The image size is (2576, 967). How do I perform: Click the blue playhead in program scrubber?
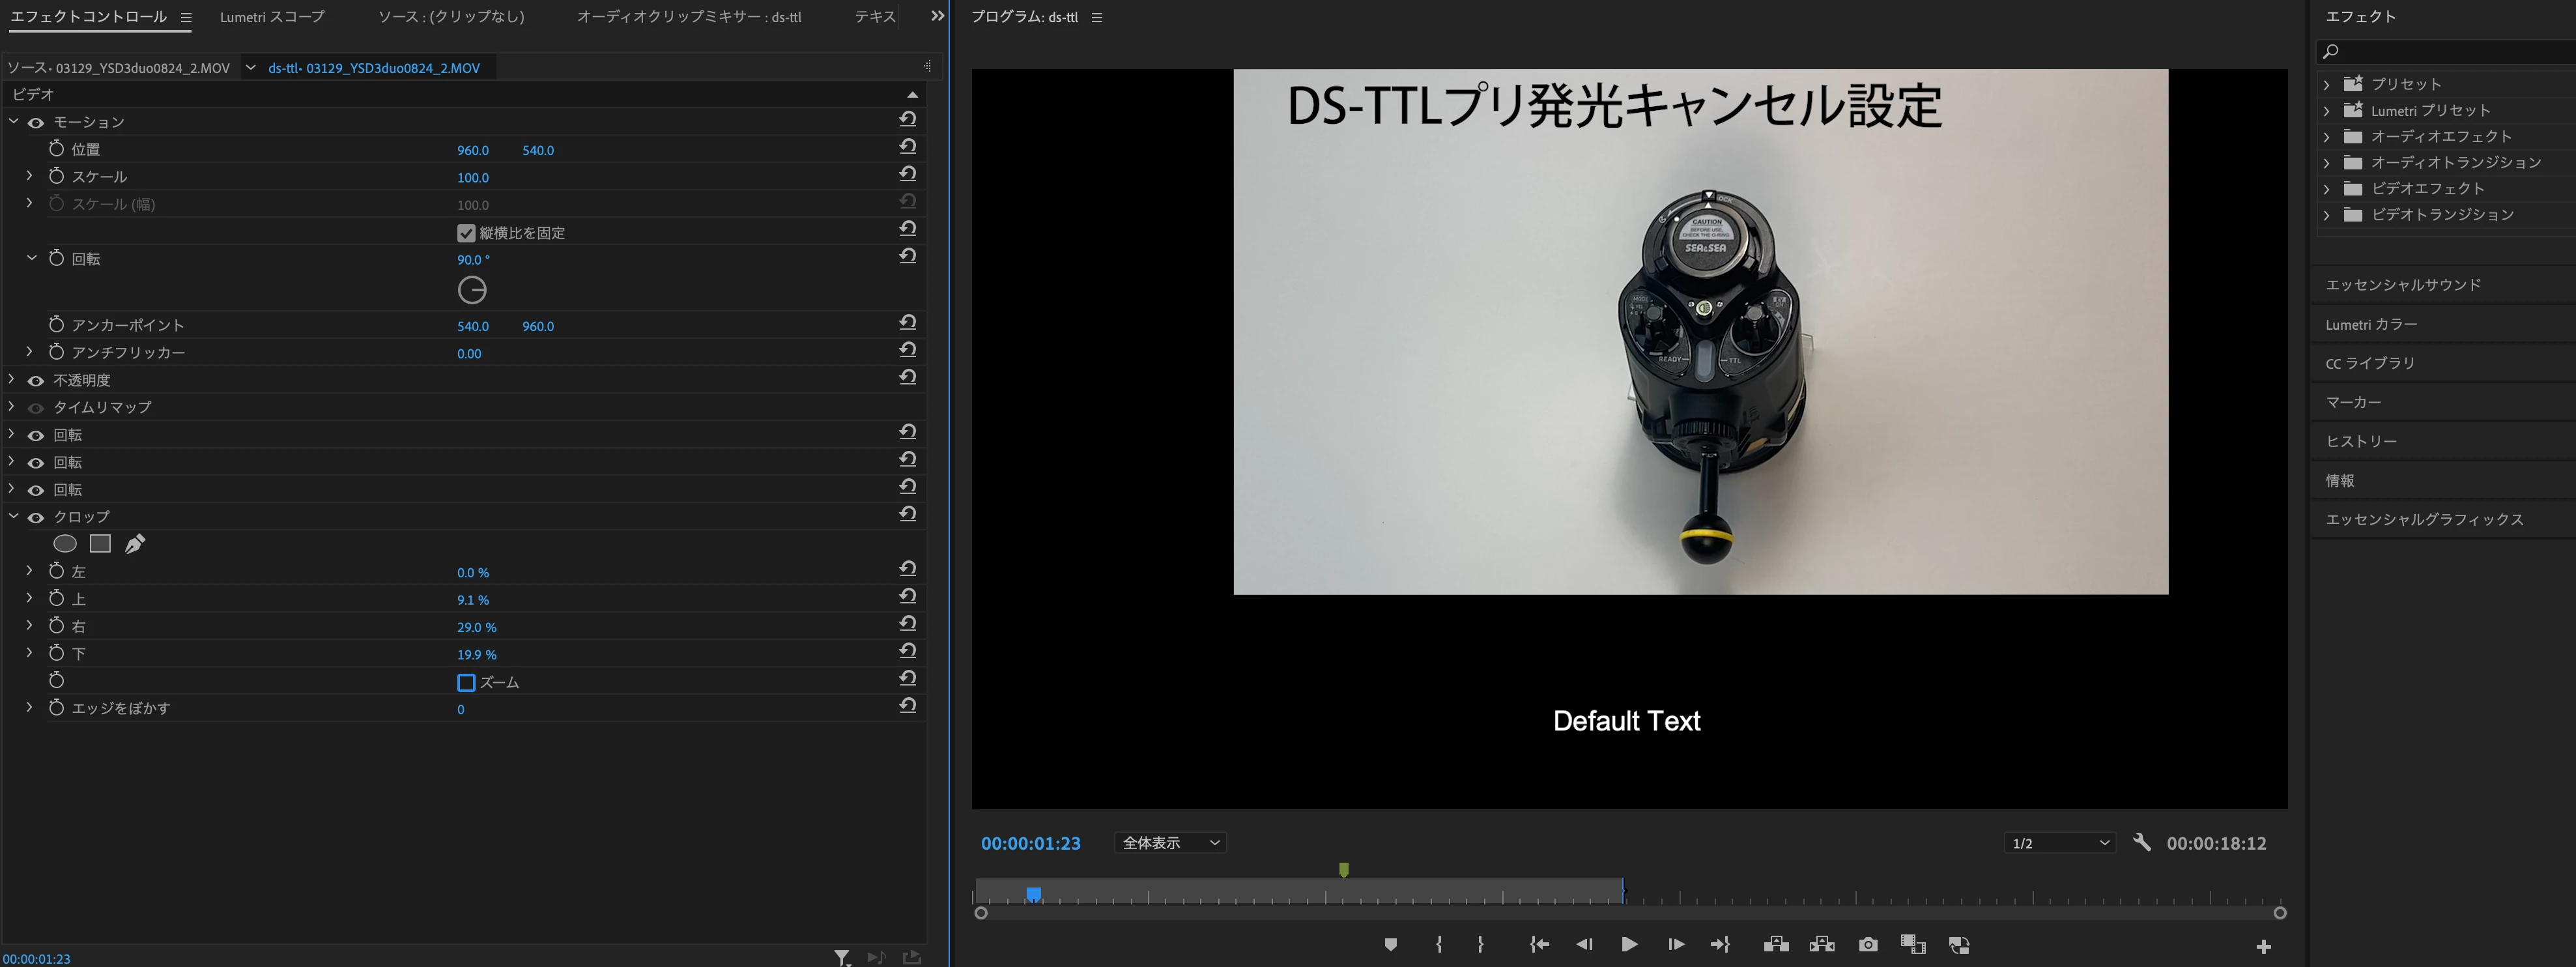click(x=1033, y=893)
